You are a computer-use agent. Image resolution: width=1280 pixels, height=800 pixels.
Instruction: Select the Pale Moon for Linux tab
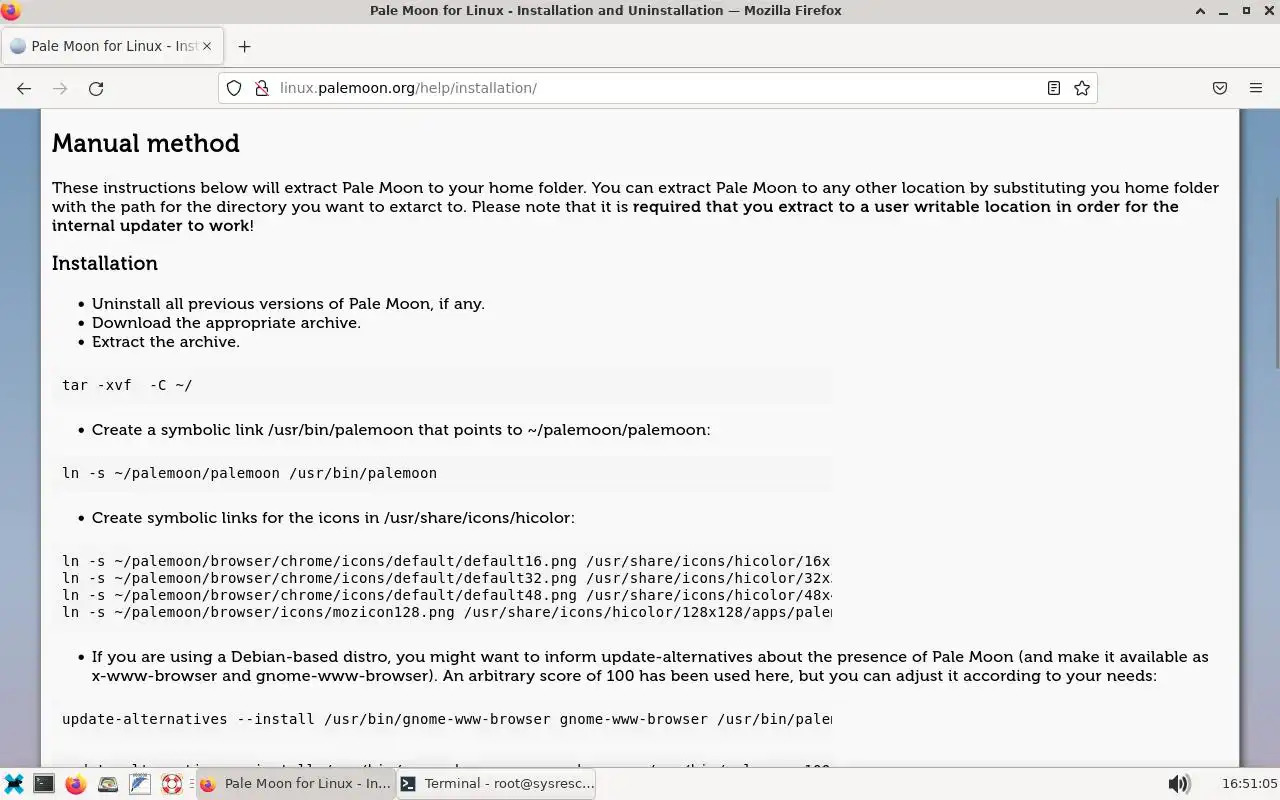coord(111,46)
